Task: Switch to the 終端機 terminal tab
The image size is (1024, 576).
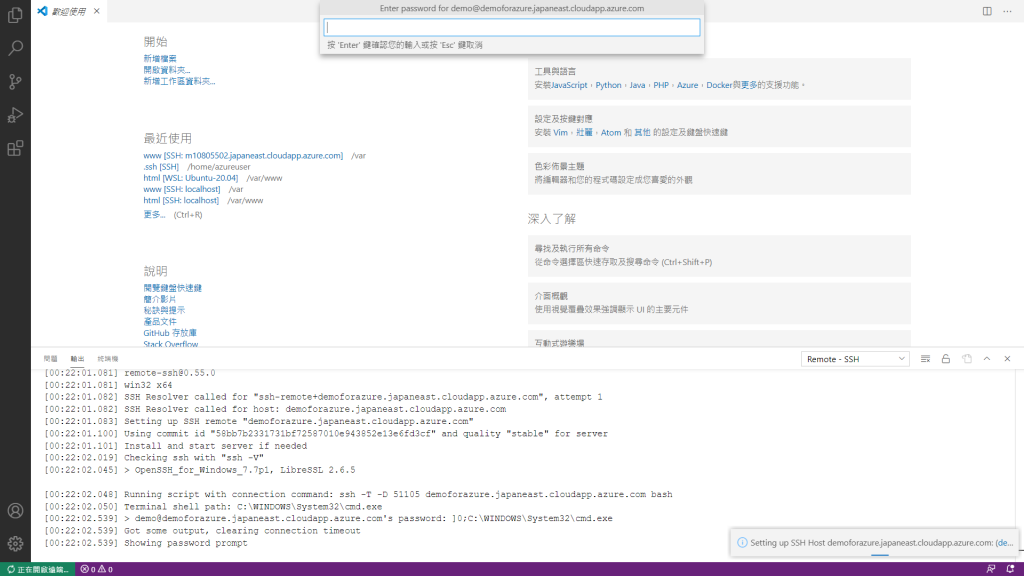Action: coord(108,359)
